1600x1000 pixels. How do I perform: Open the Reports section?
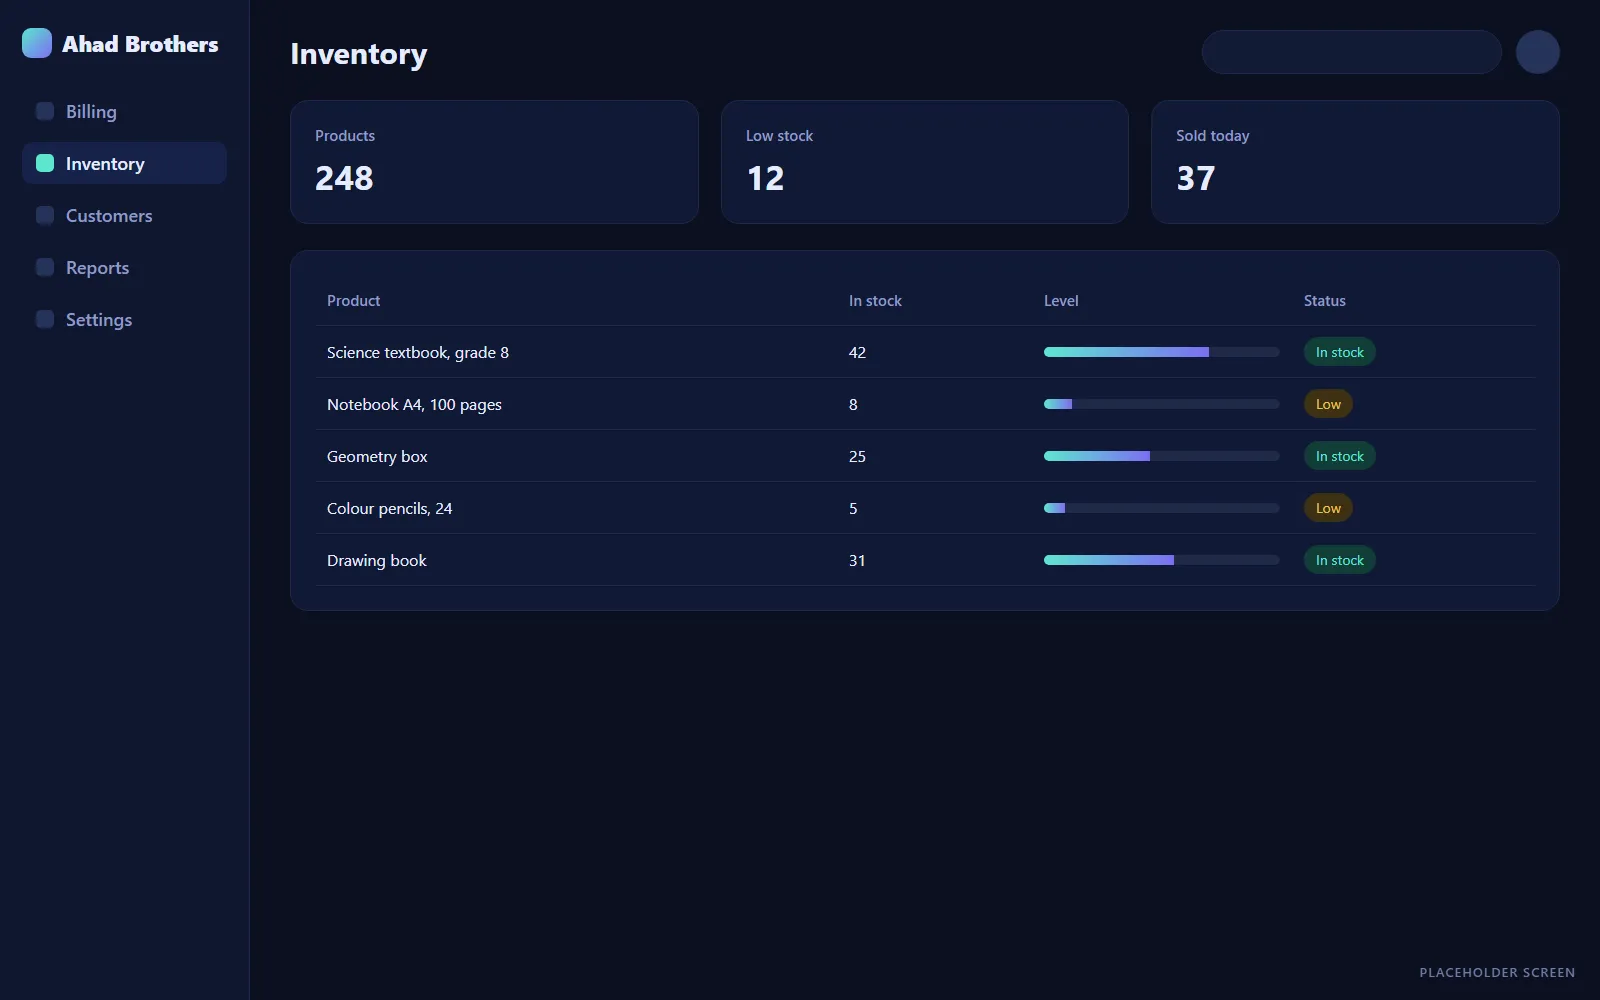coord(124,267)
